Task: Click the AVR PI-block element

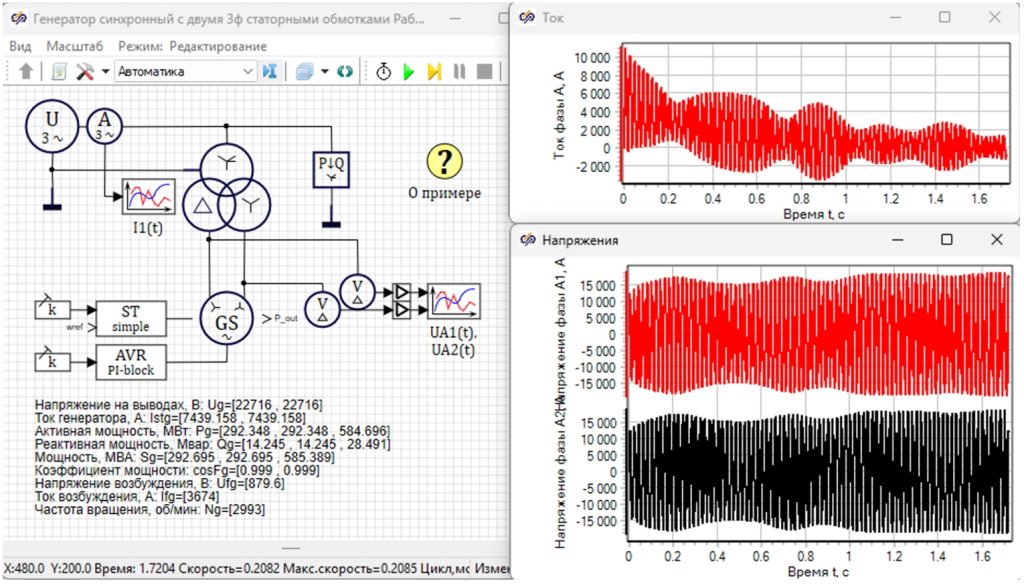Action: coord(131,362)
